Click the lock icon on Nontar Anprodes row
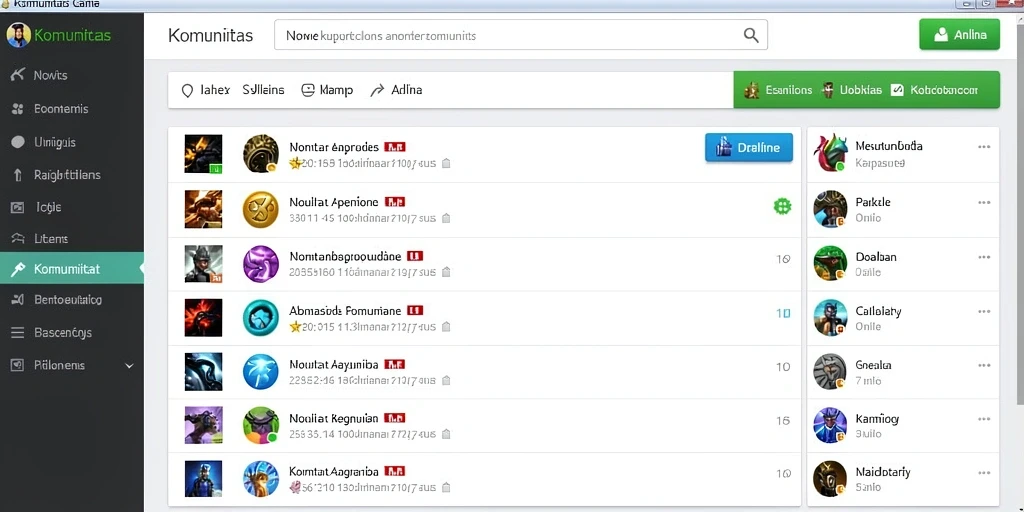This screenshot has height=512, width=1024. click(x=446, y=164)
